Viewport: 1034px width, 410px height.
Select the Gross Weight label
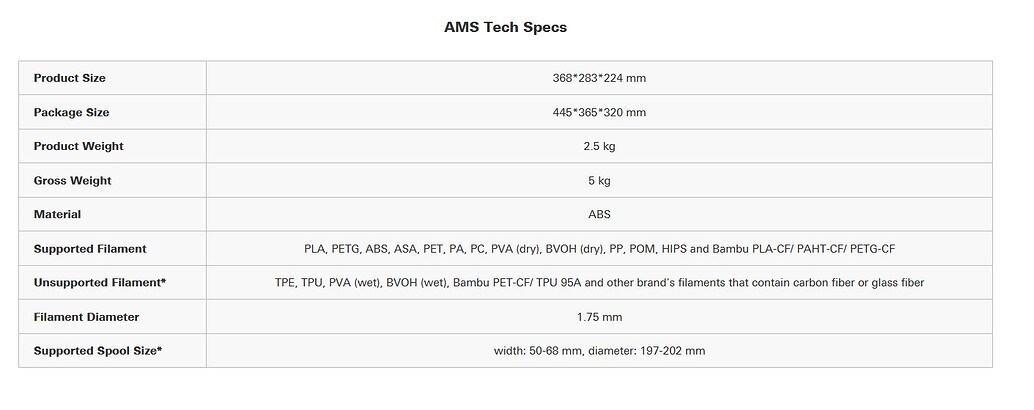point(73,181)
